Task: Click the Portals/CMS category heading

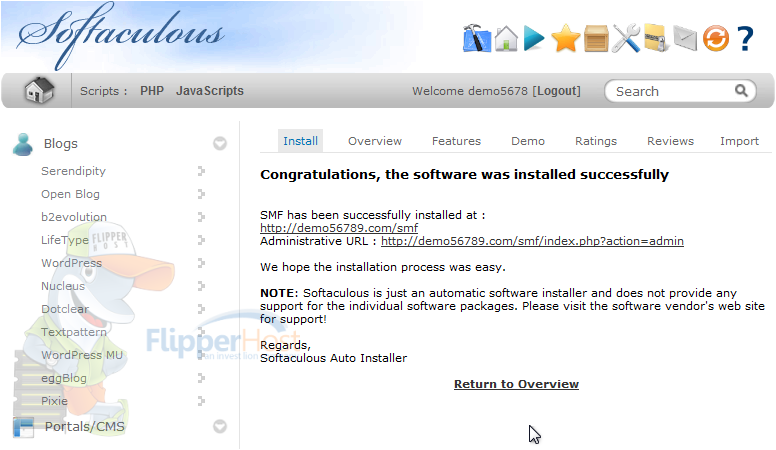Action: [x=85, y=427]
